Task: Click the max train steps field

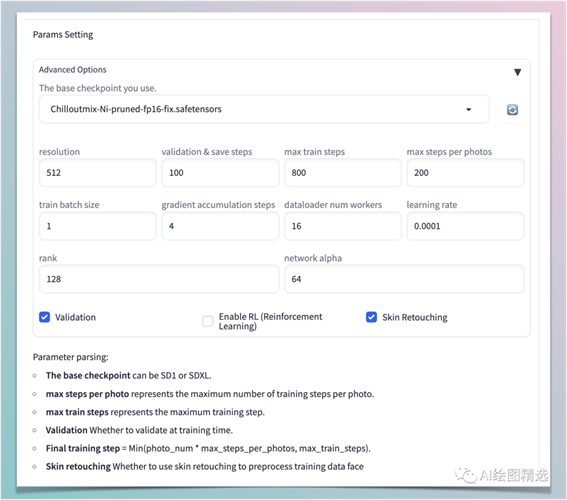Action: (x=343, y=173)
